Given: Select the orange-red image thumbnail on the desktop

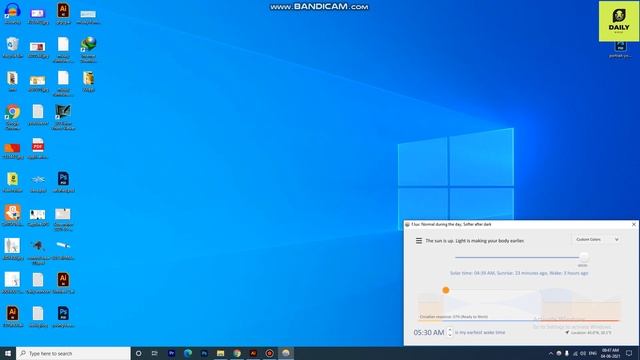Looking at the screenshot, I should click(12, 150).
